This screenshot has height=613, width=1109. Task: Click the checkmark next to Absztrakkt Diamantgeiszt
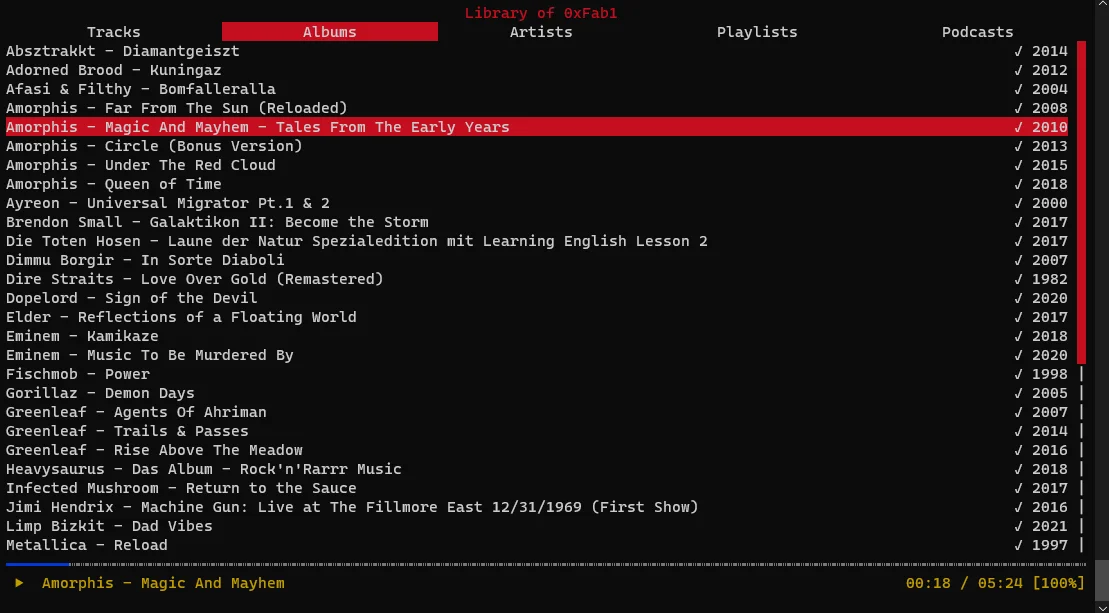1018,51
